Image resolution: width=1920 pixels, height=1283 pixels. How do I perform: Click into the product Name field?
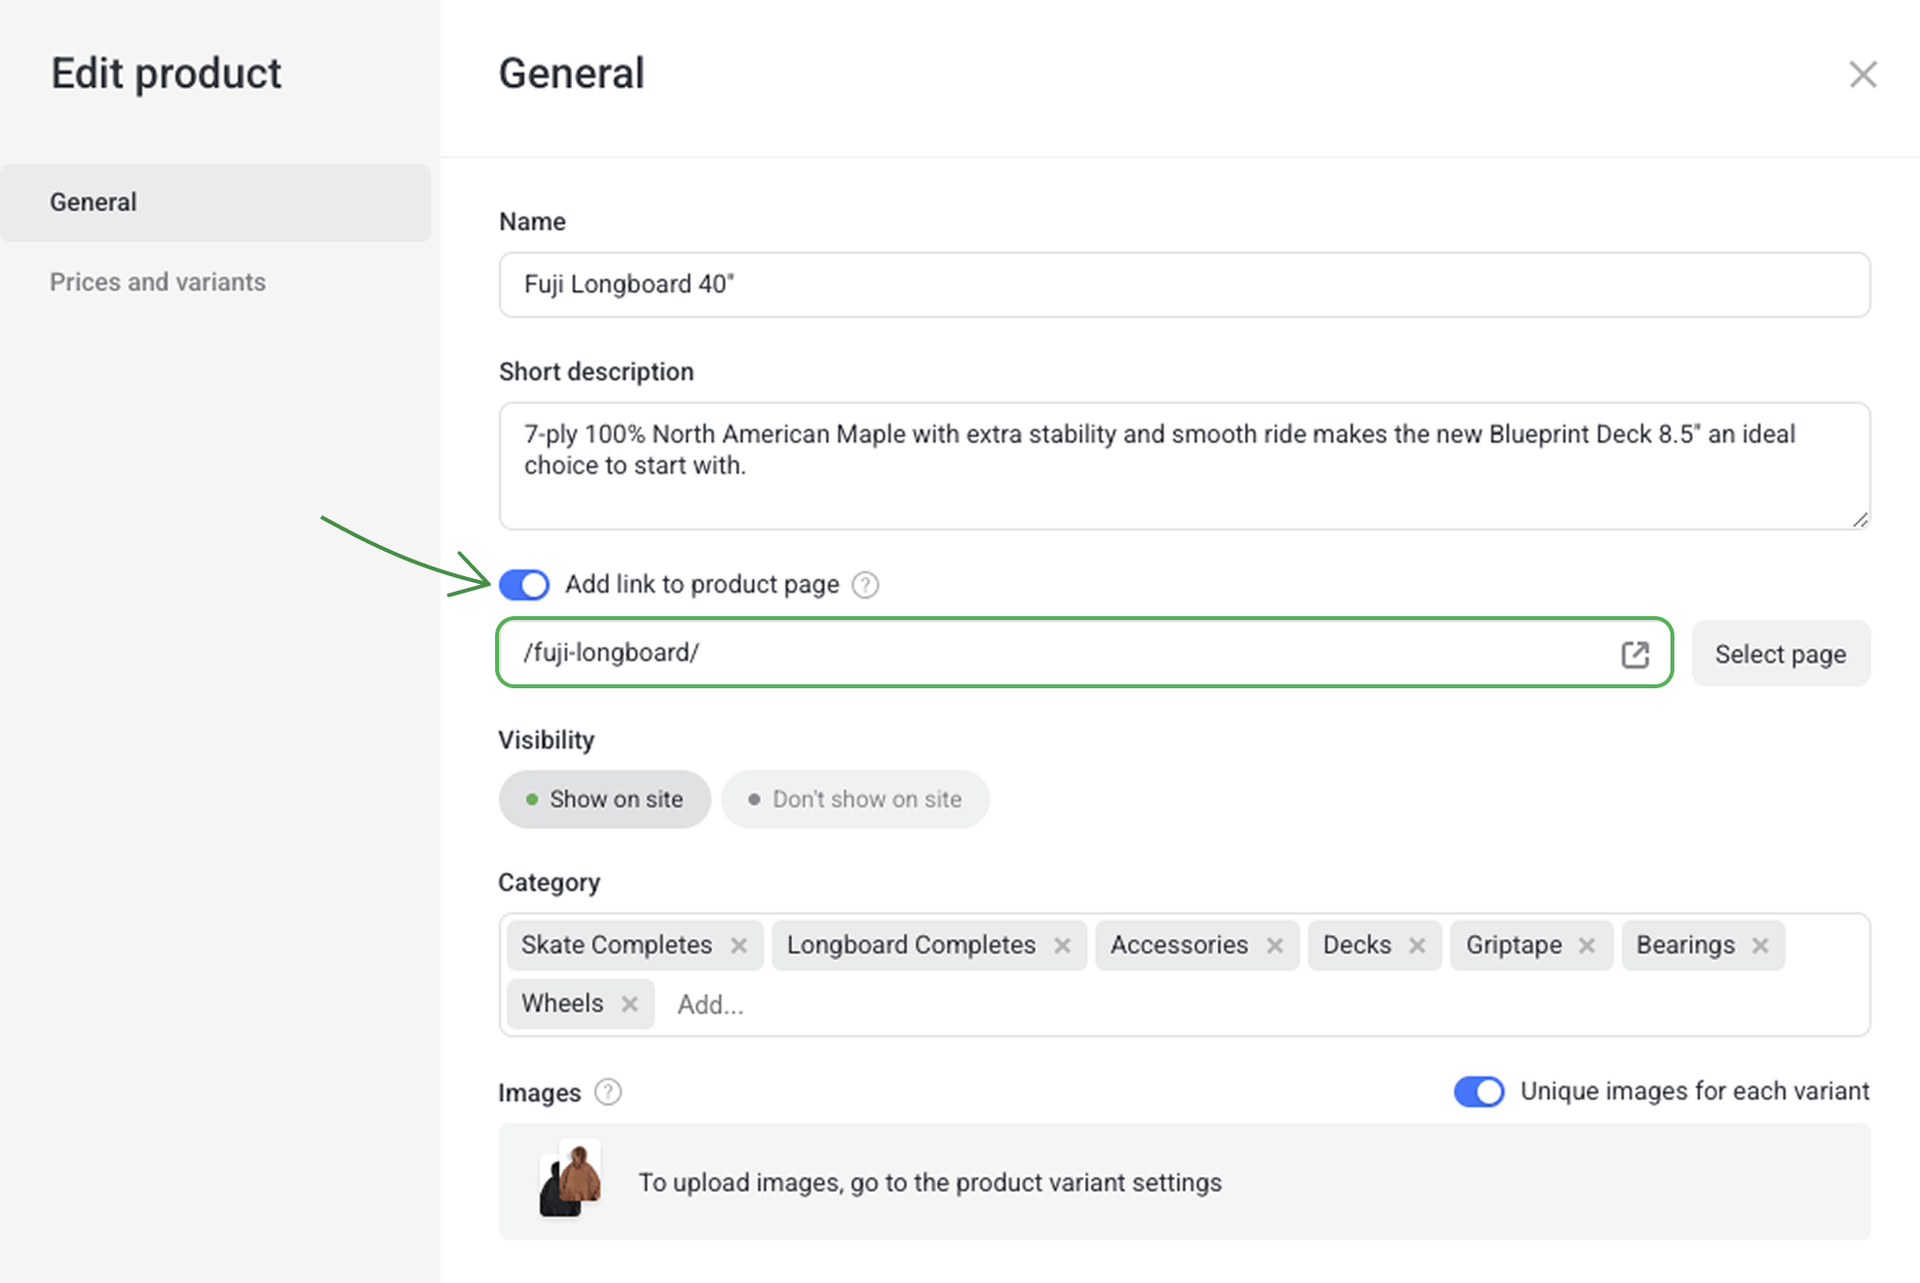[1183, 285]
